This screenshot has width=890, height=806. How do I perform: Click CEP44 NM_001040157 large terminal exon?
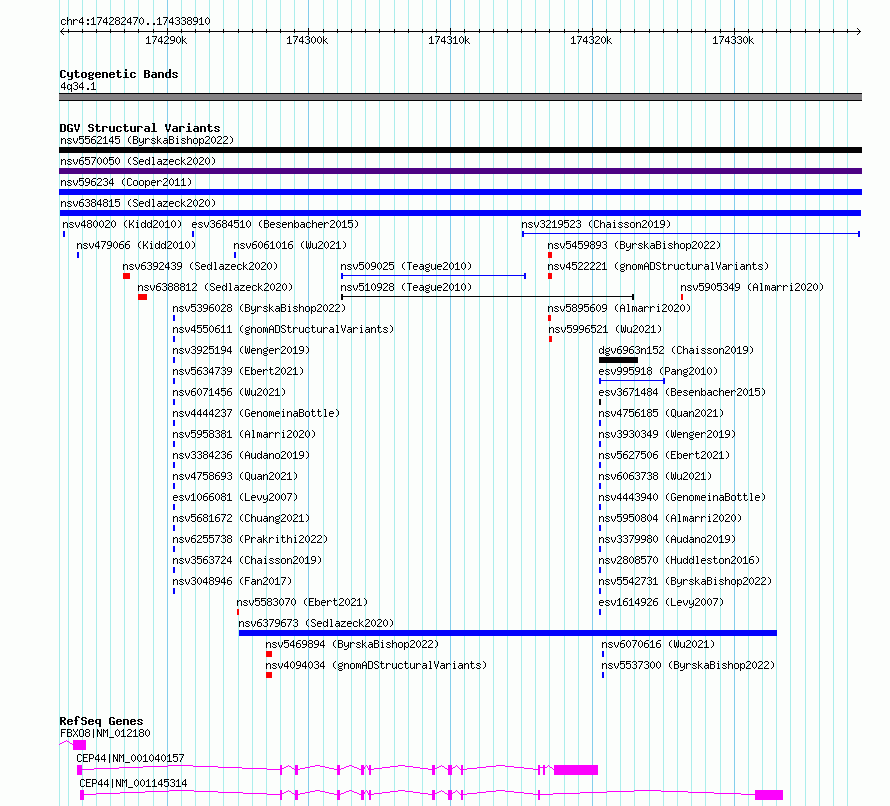point(576,770)
